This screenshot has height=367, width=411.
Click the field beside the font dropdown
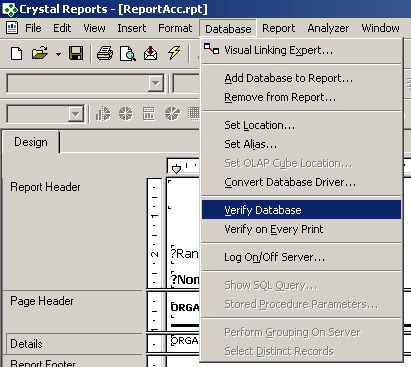pos(186,83)
